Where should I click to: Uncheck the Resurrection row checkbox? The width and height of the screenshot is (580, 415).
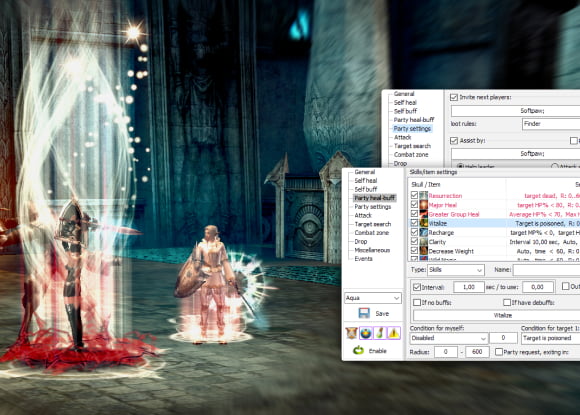[x=414, y=195]
